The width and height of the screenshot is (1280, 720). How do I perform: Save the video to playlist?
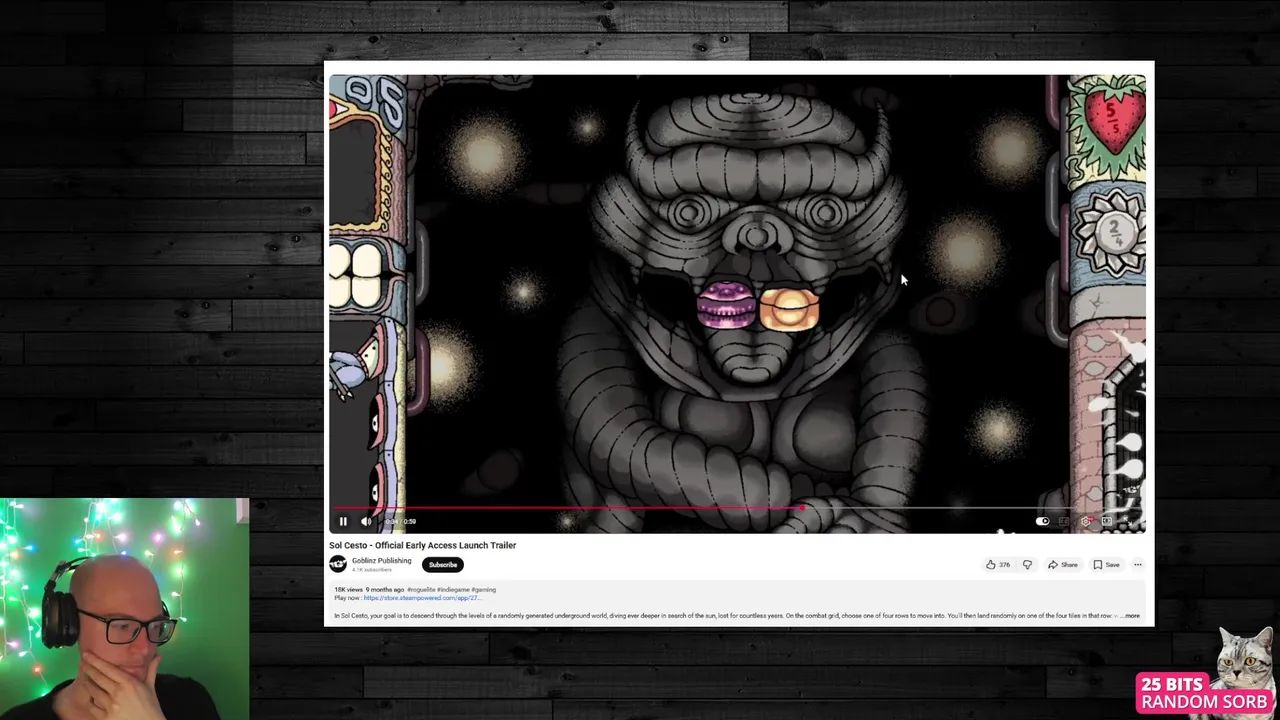(1106, 565)
